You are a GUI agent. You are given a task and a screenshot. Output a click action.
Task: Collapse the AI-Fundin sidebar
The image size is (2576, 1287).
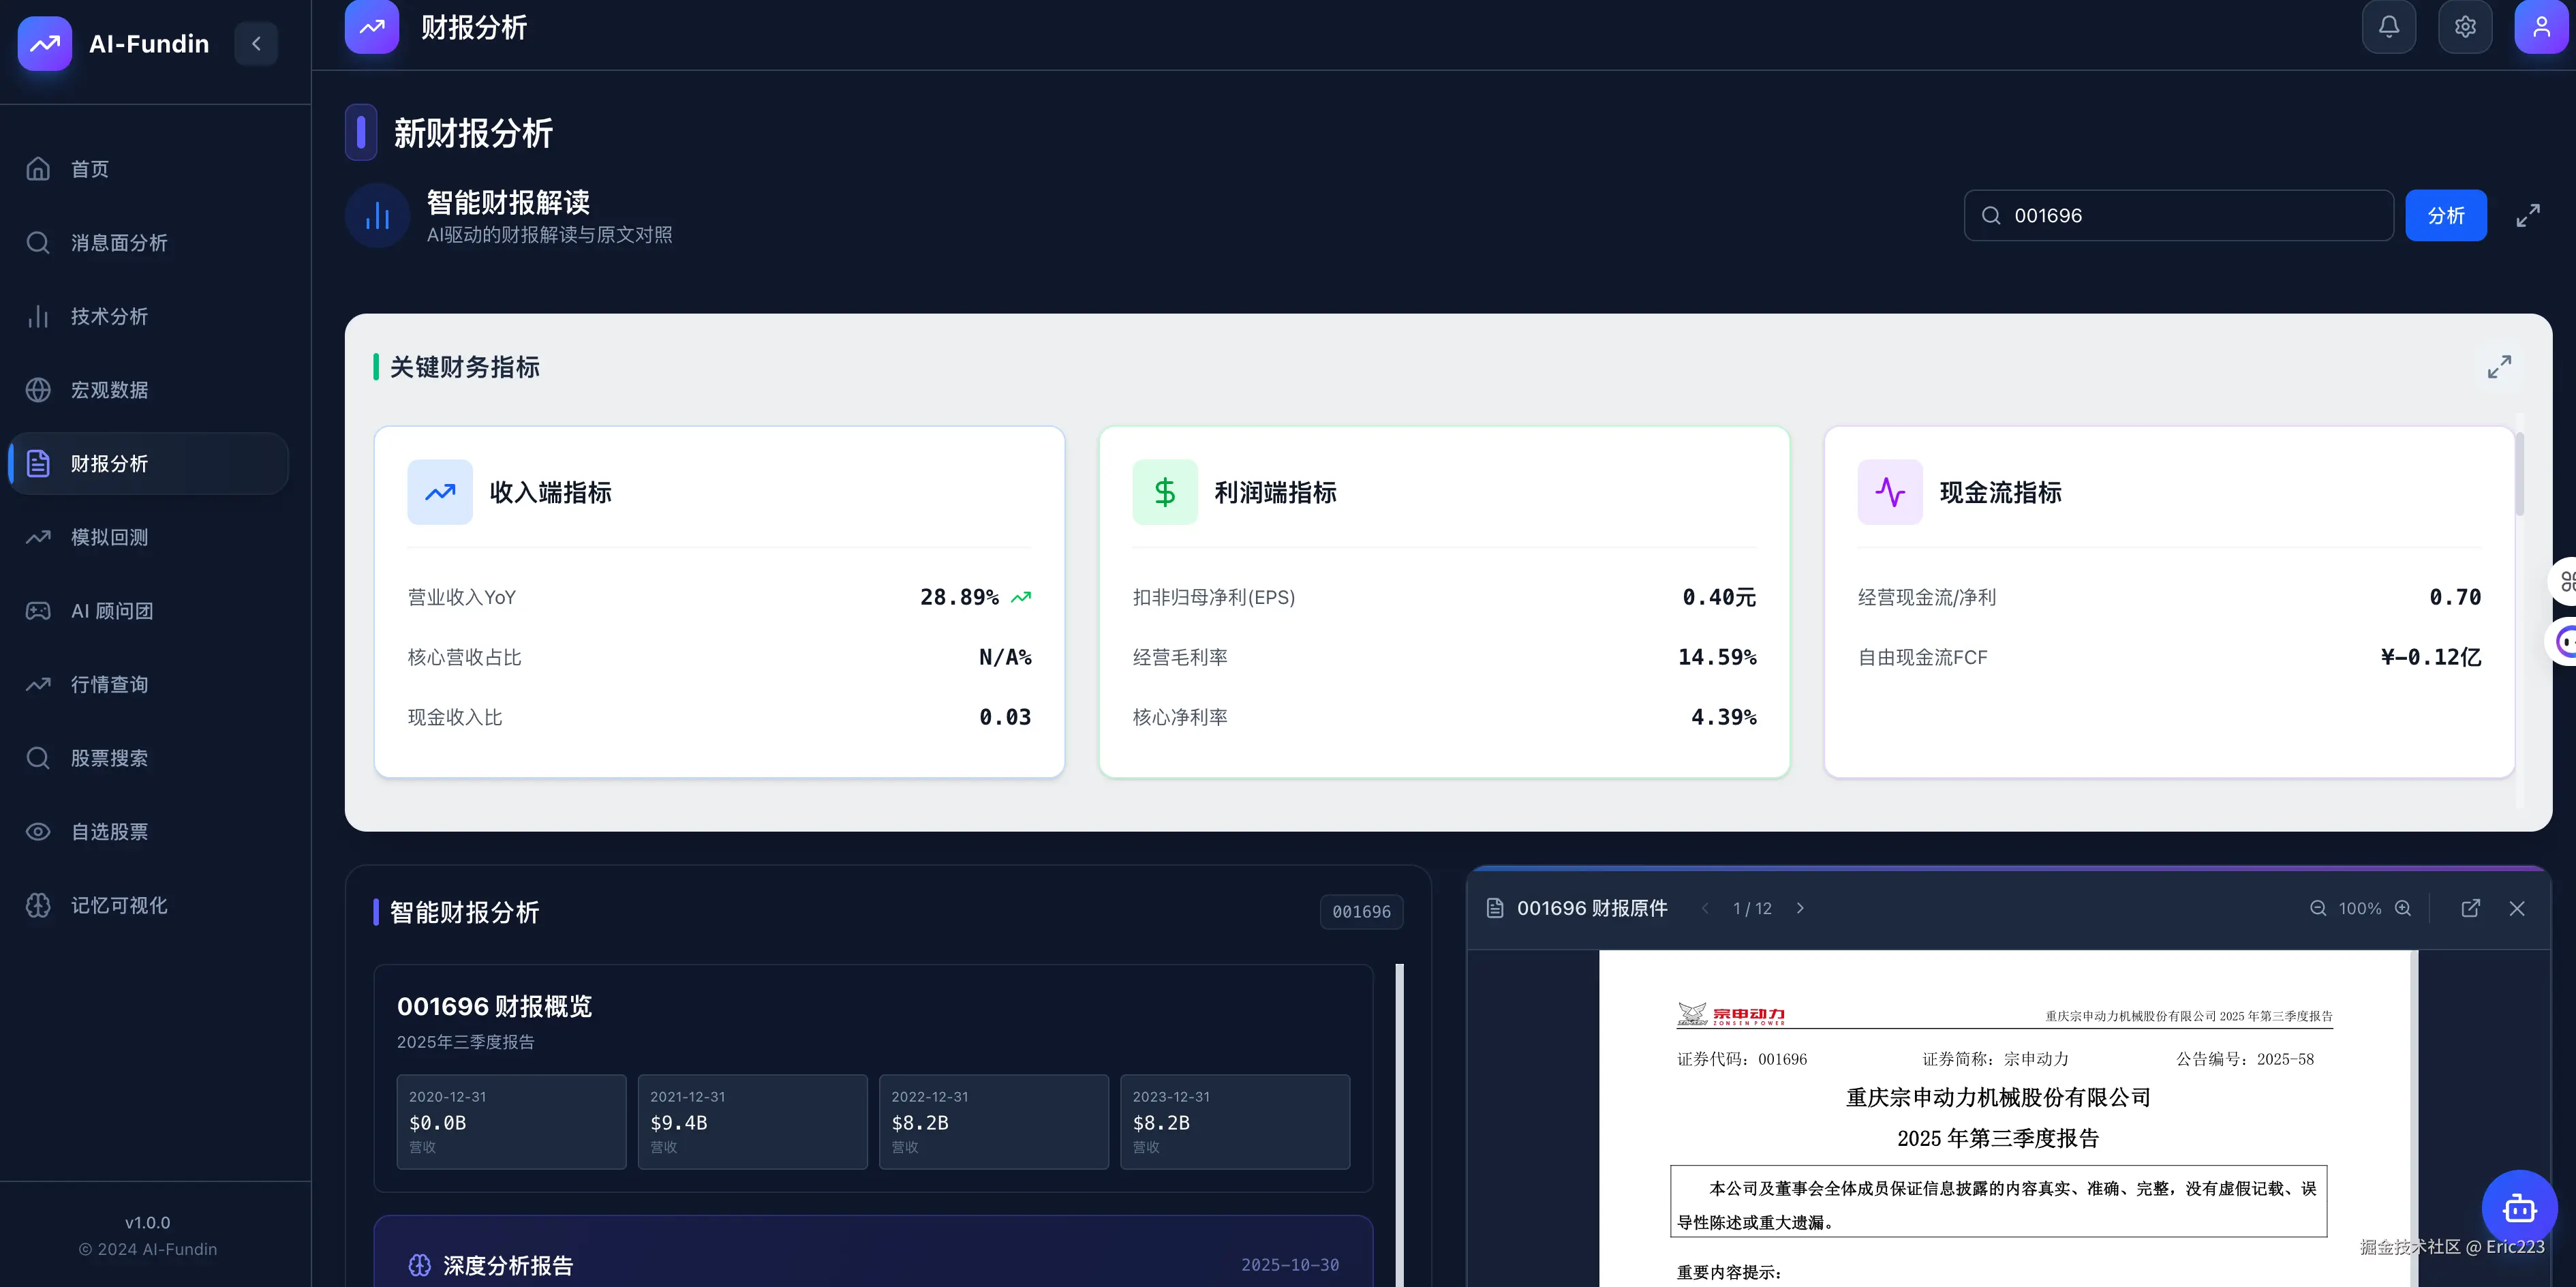point(256,44)
